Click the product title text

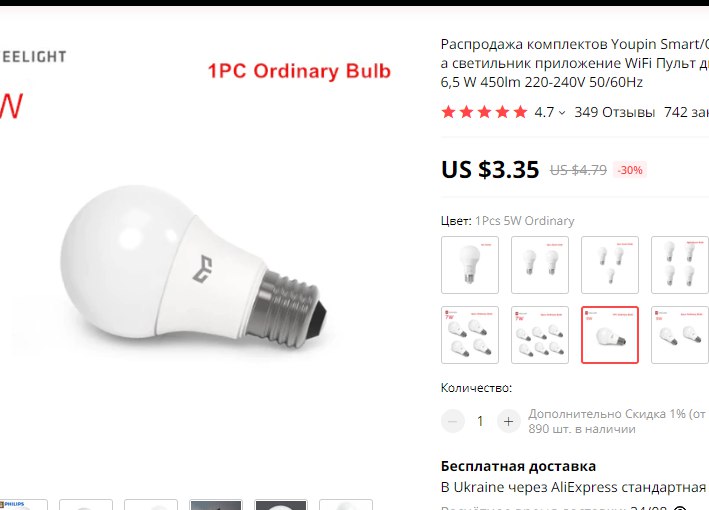pyautogui.click(x=575, y=63)
